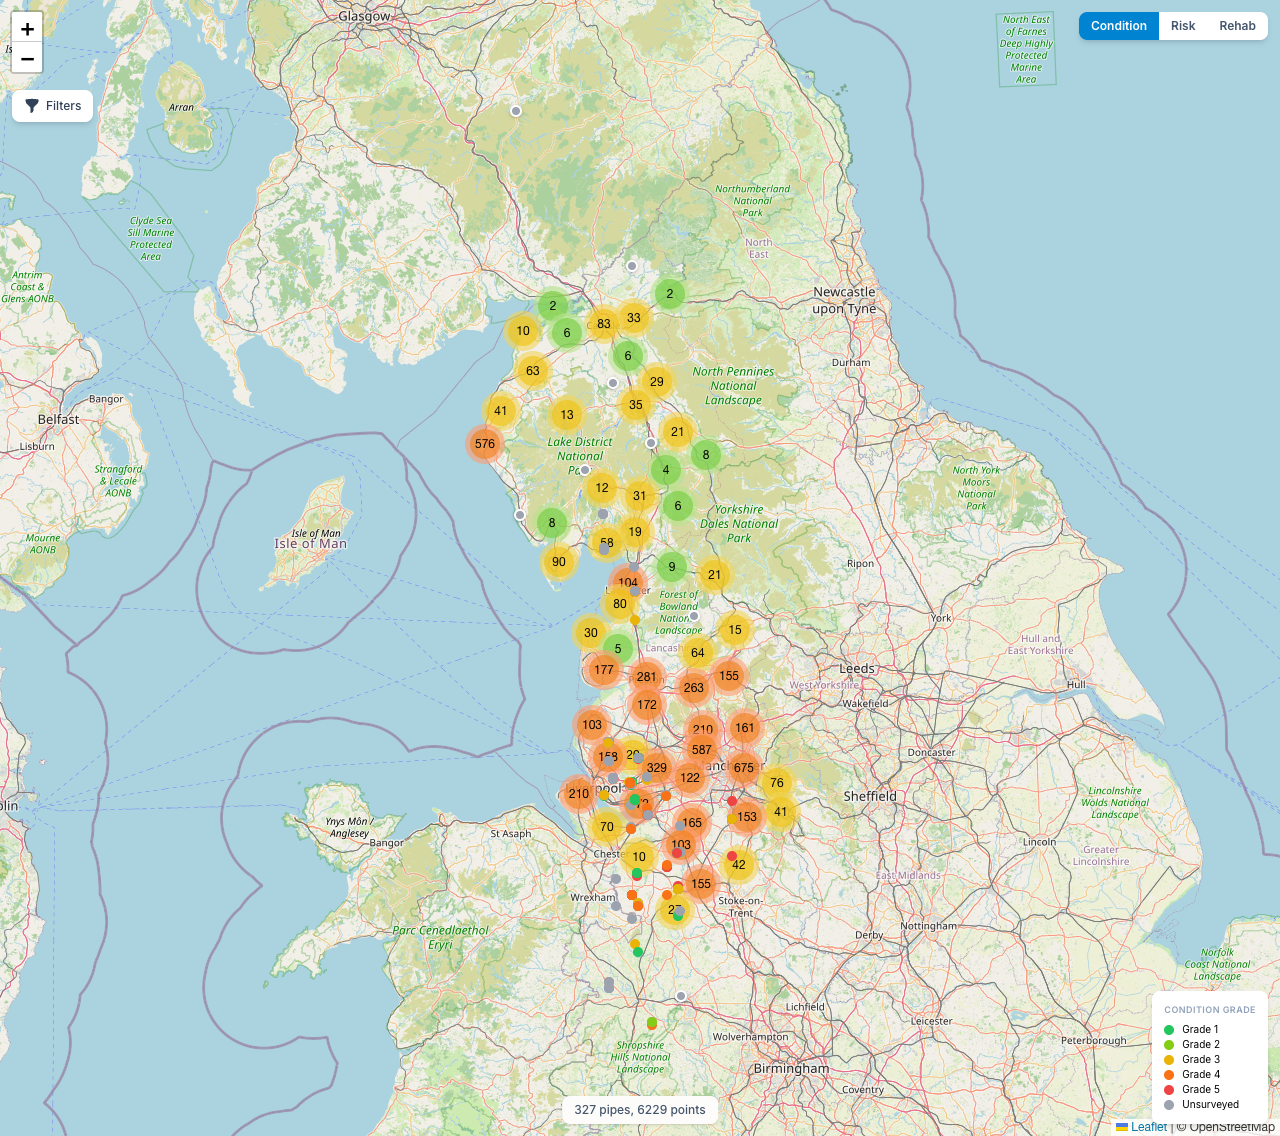Select the unsurveyed grey point south of Glasgow

point(516,111)
